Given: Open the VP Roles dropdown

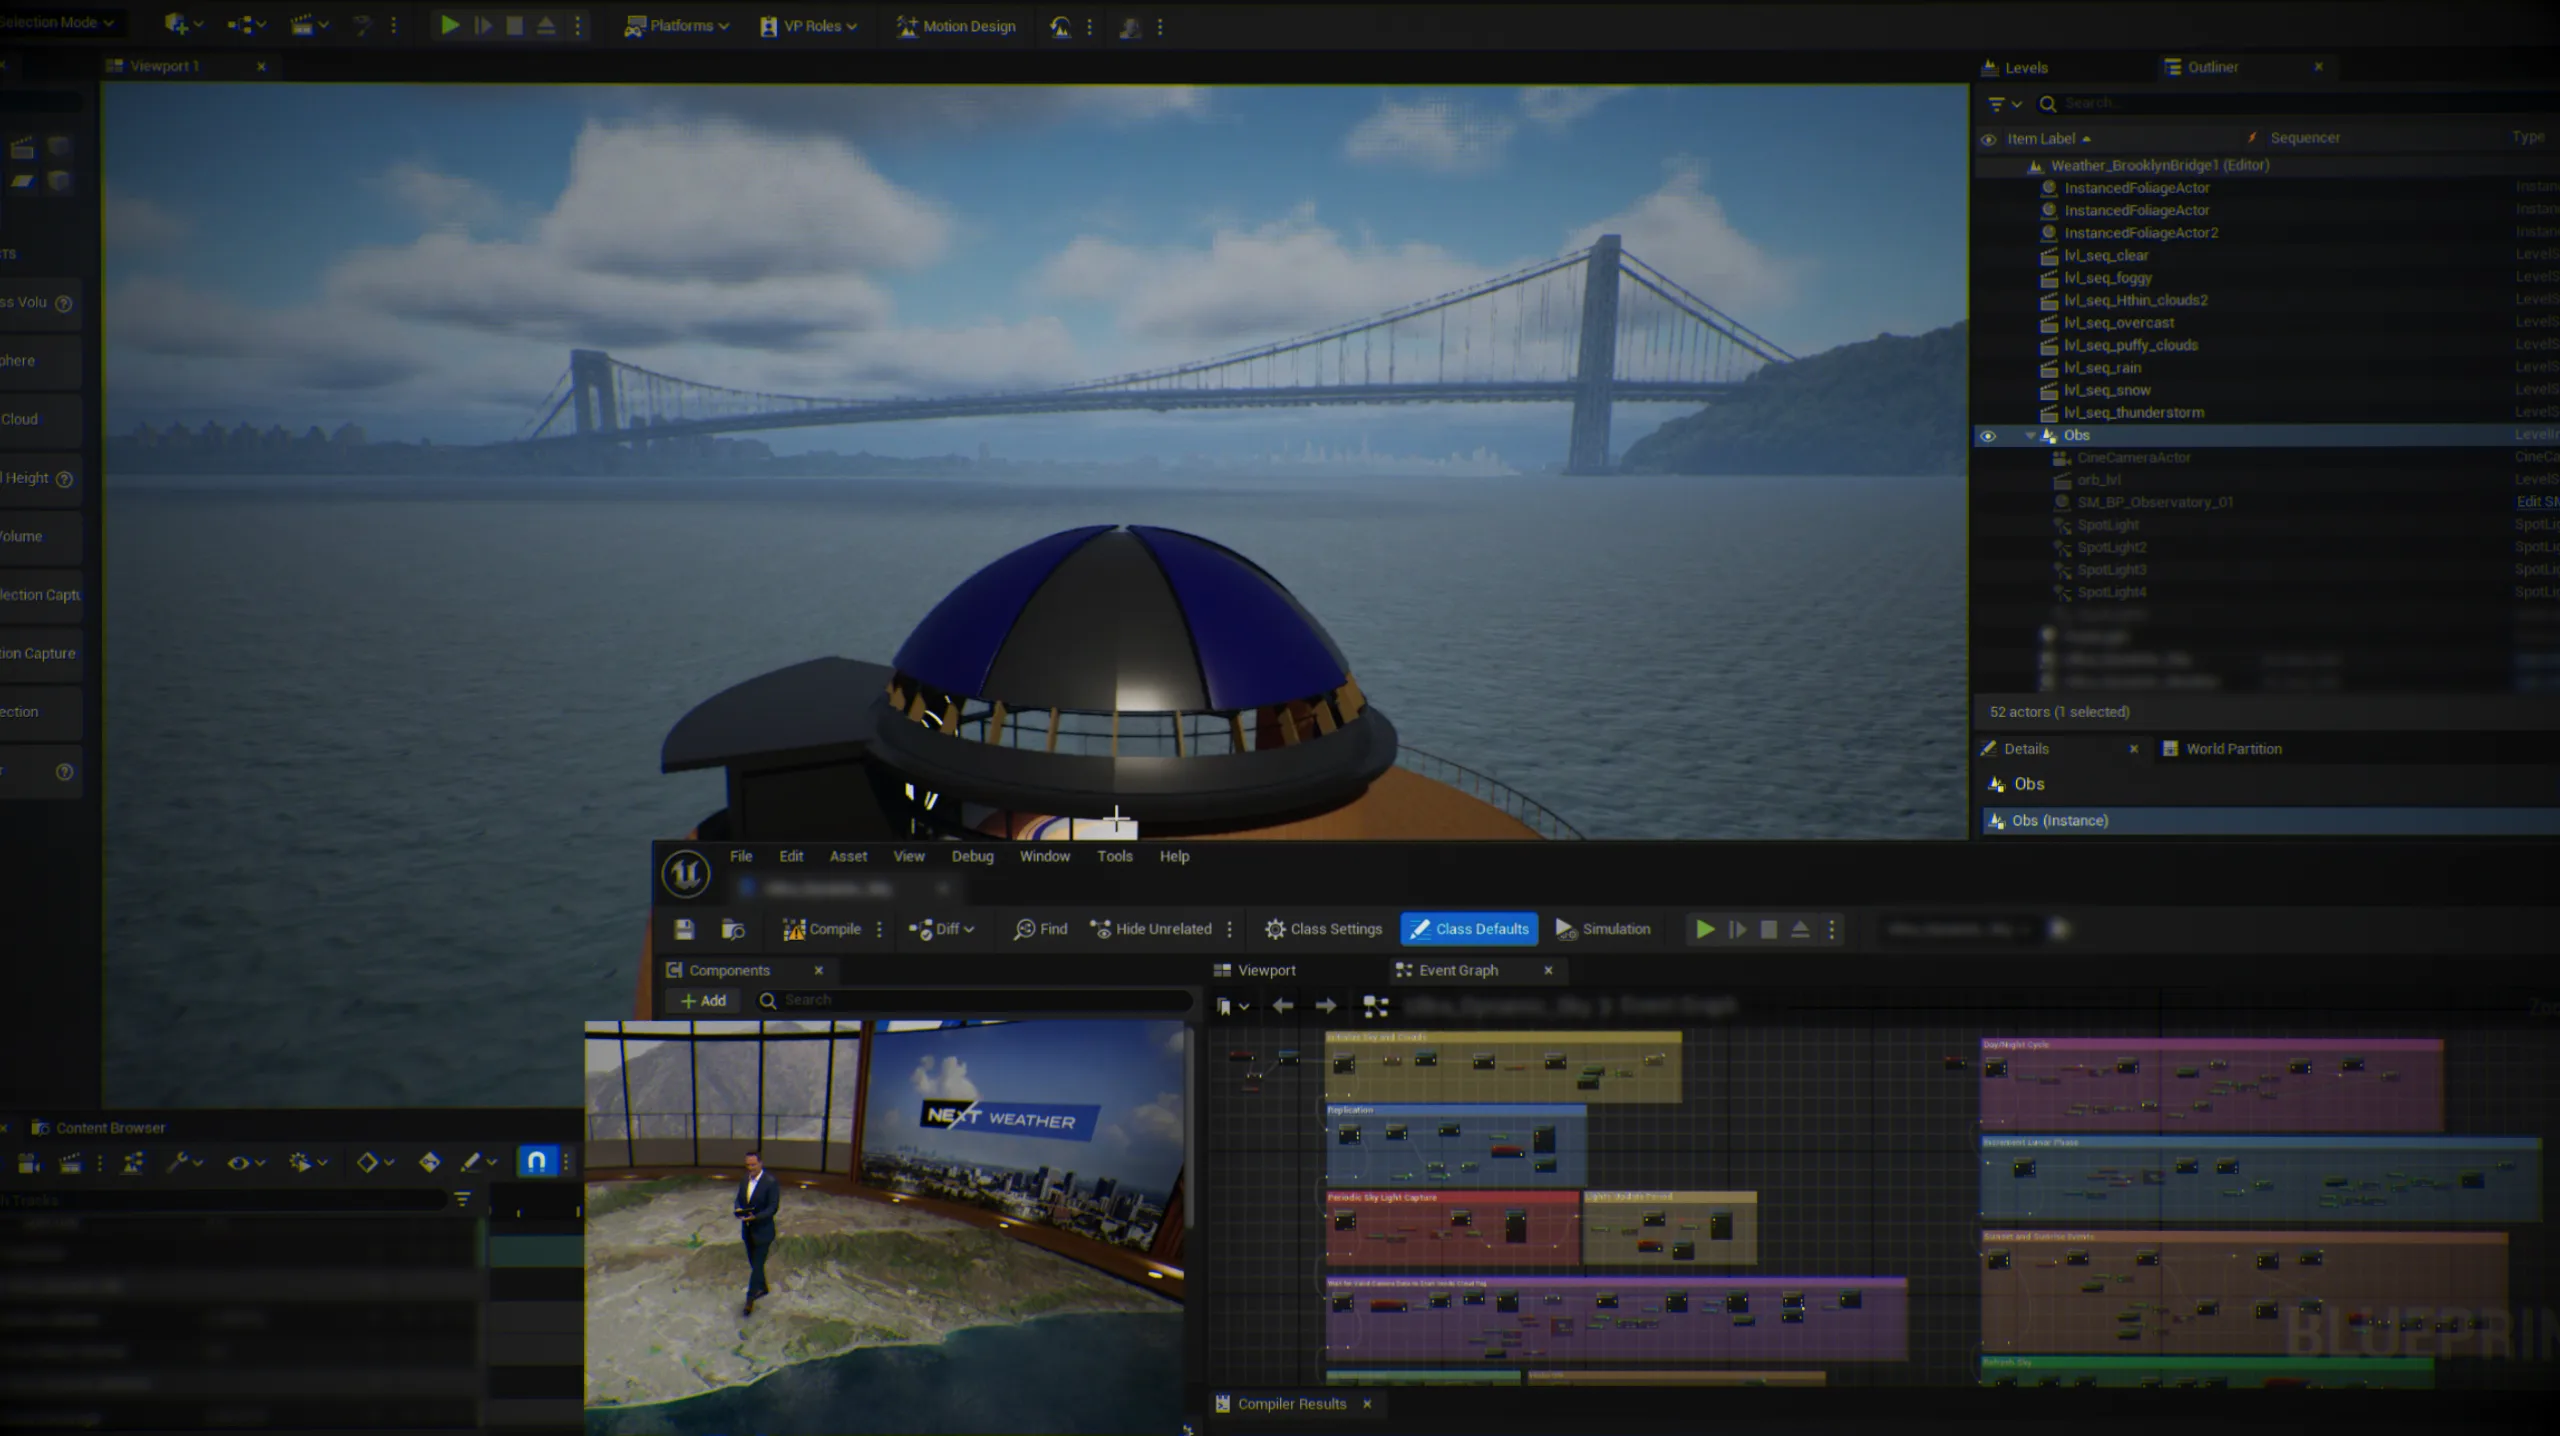Looking at the screenshot, I should coord(808,26).
